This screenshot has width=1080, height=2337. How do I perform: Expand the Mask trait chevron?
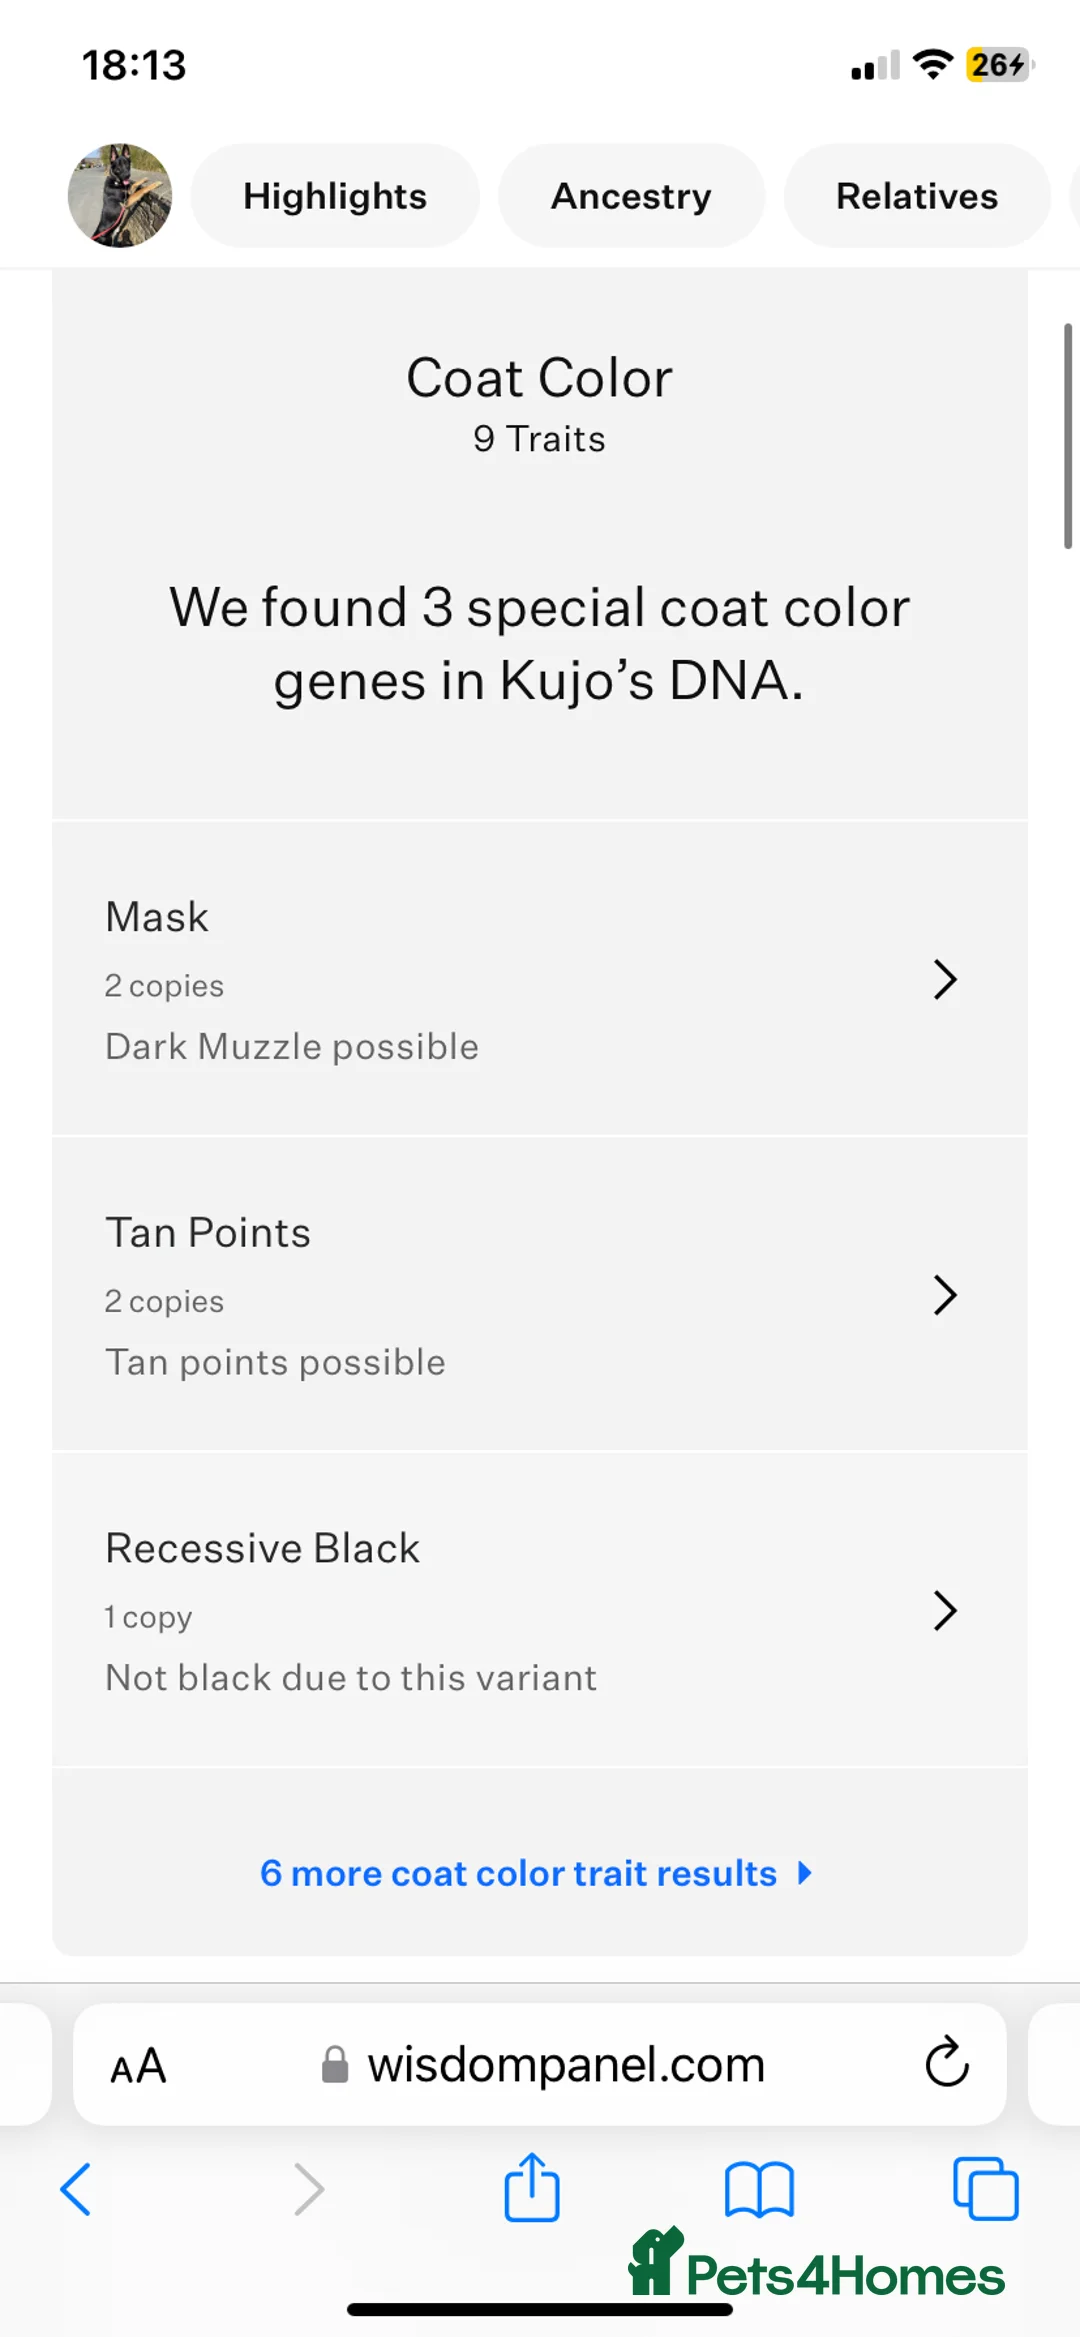945,979
